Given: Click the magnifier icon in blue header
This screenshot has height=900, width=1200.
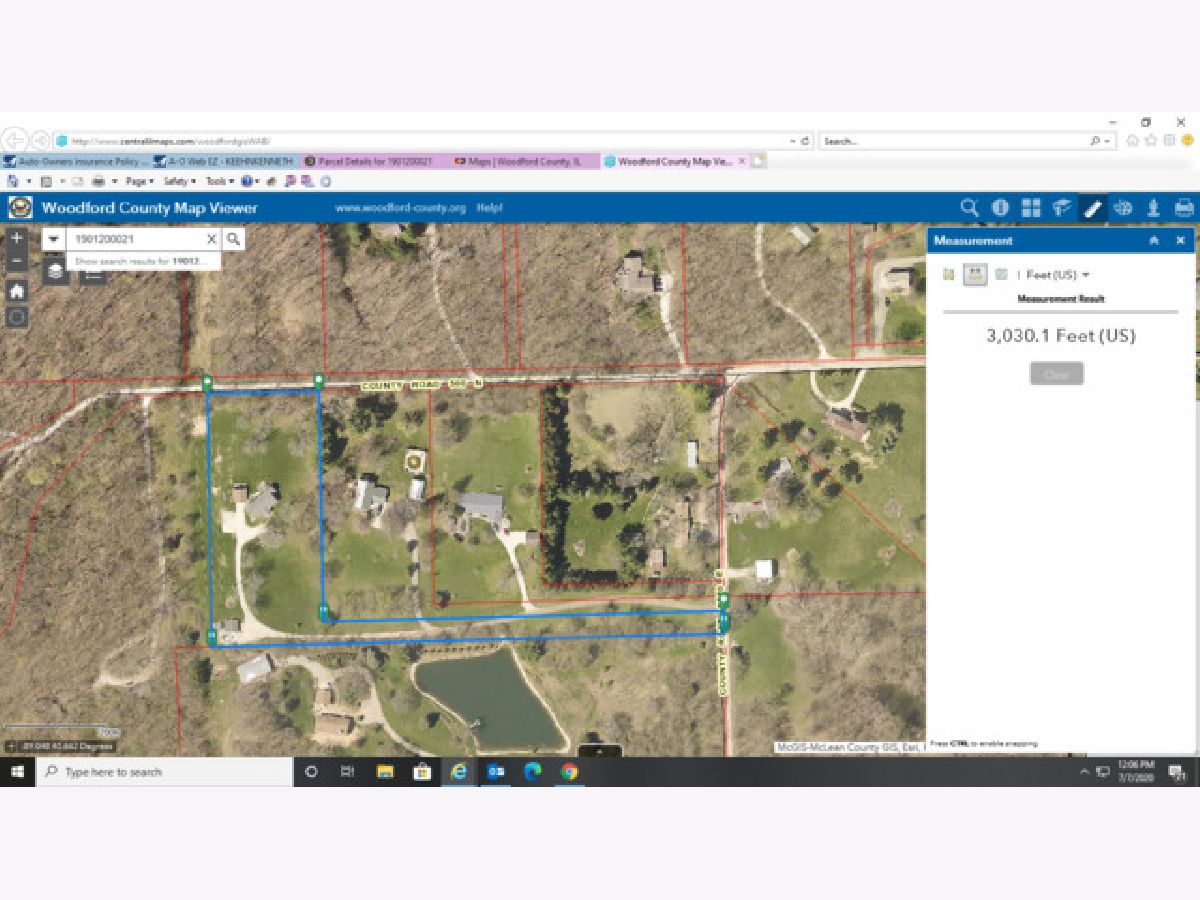Looking at the screenshot, I should coord(969,208).
